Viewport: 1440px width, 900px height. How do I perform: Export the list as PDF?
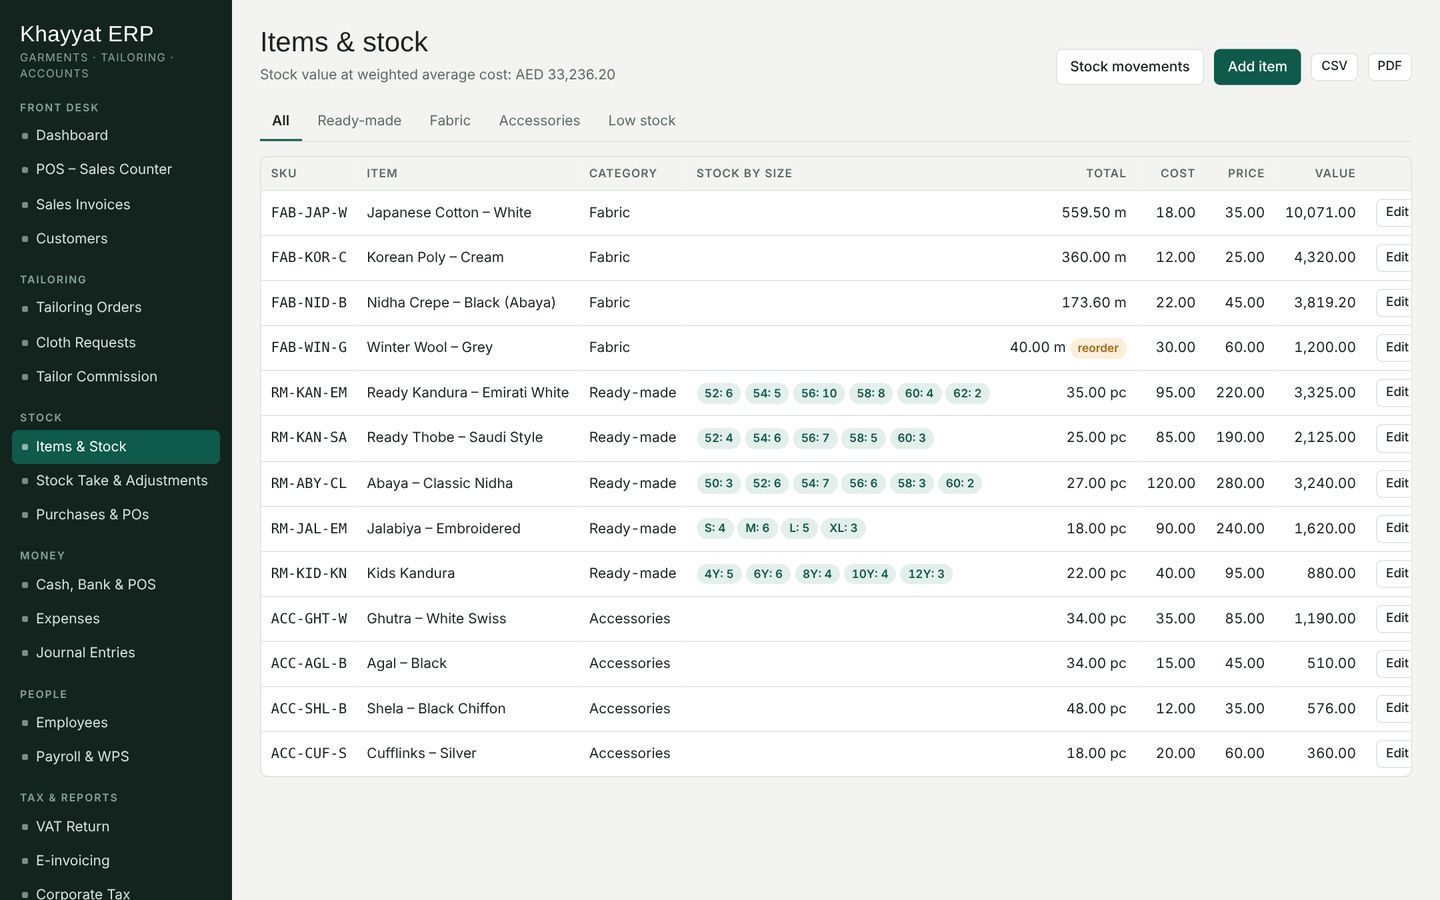point(1389,66)
